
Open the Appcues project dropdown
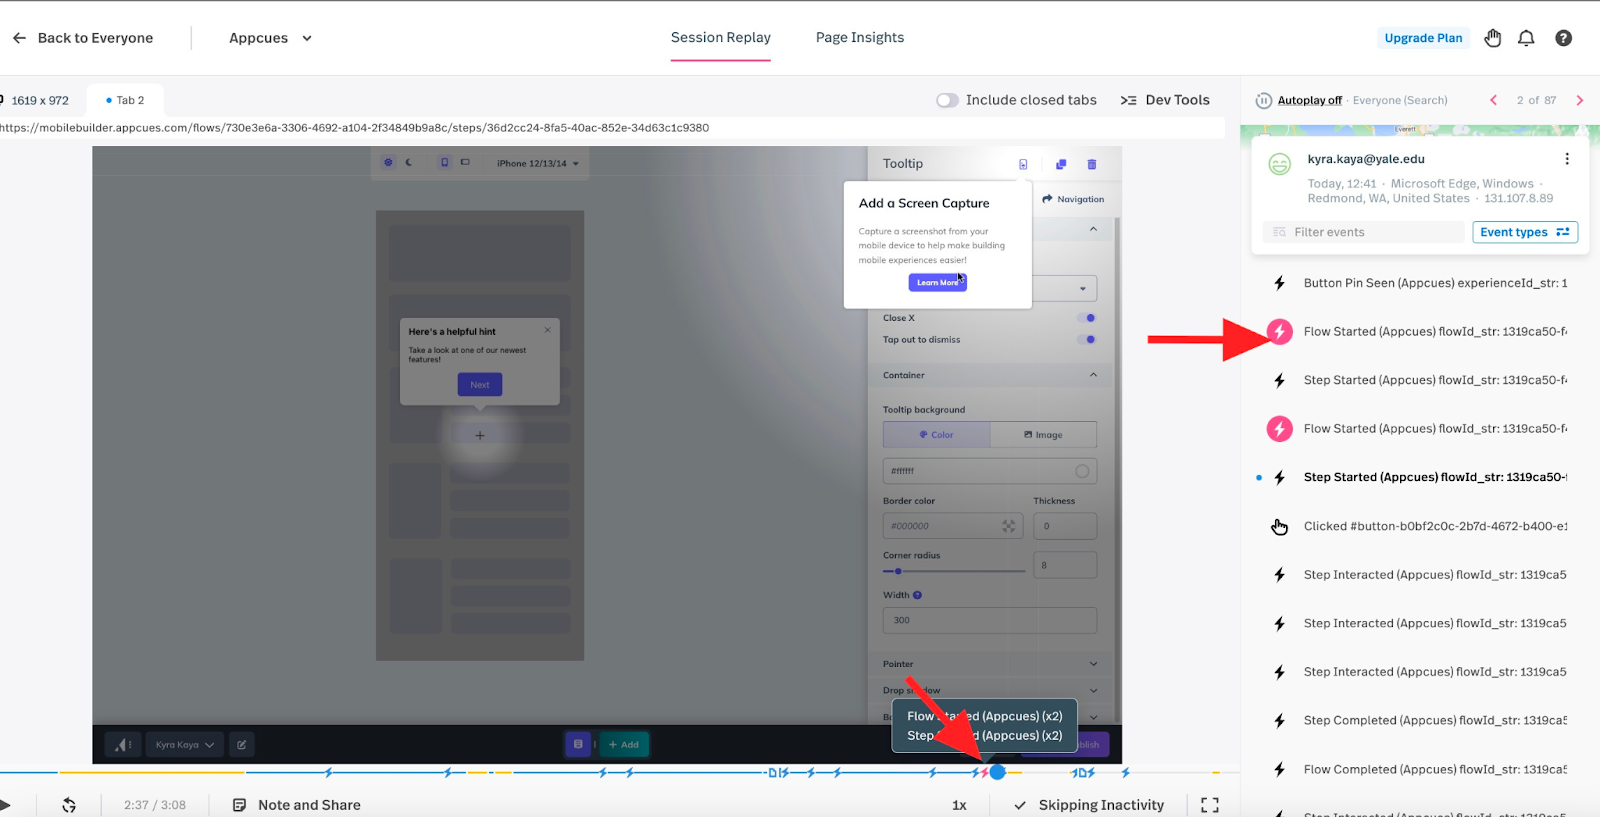click(271, 38)
